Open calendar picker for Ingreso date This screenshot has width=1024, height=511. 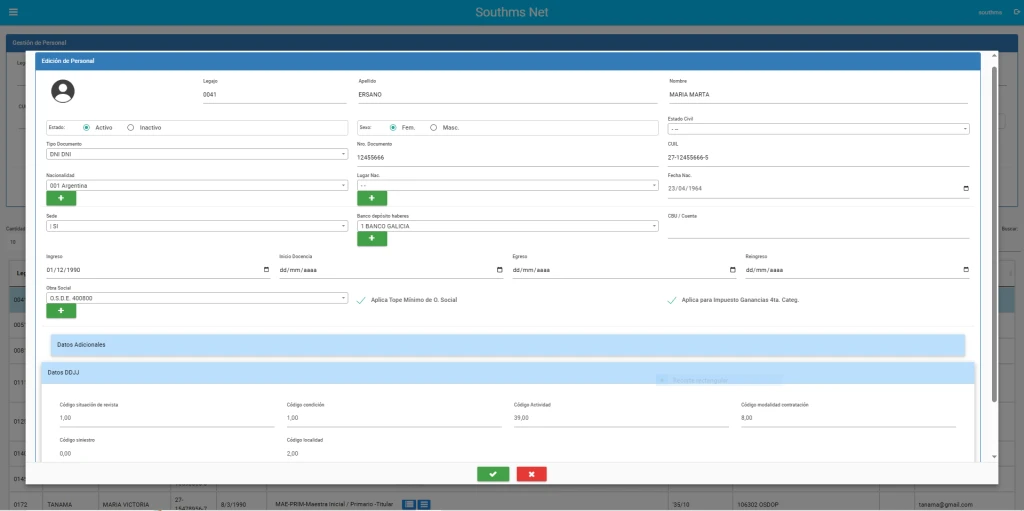[x=266, y=270]
